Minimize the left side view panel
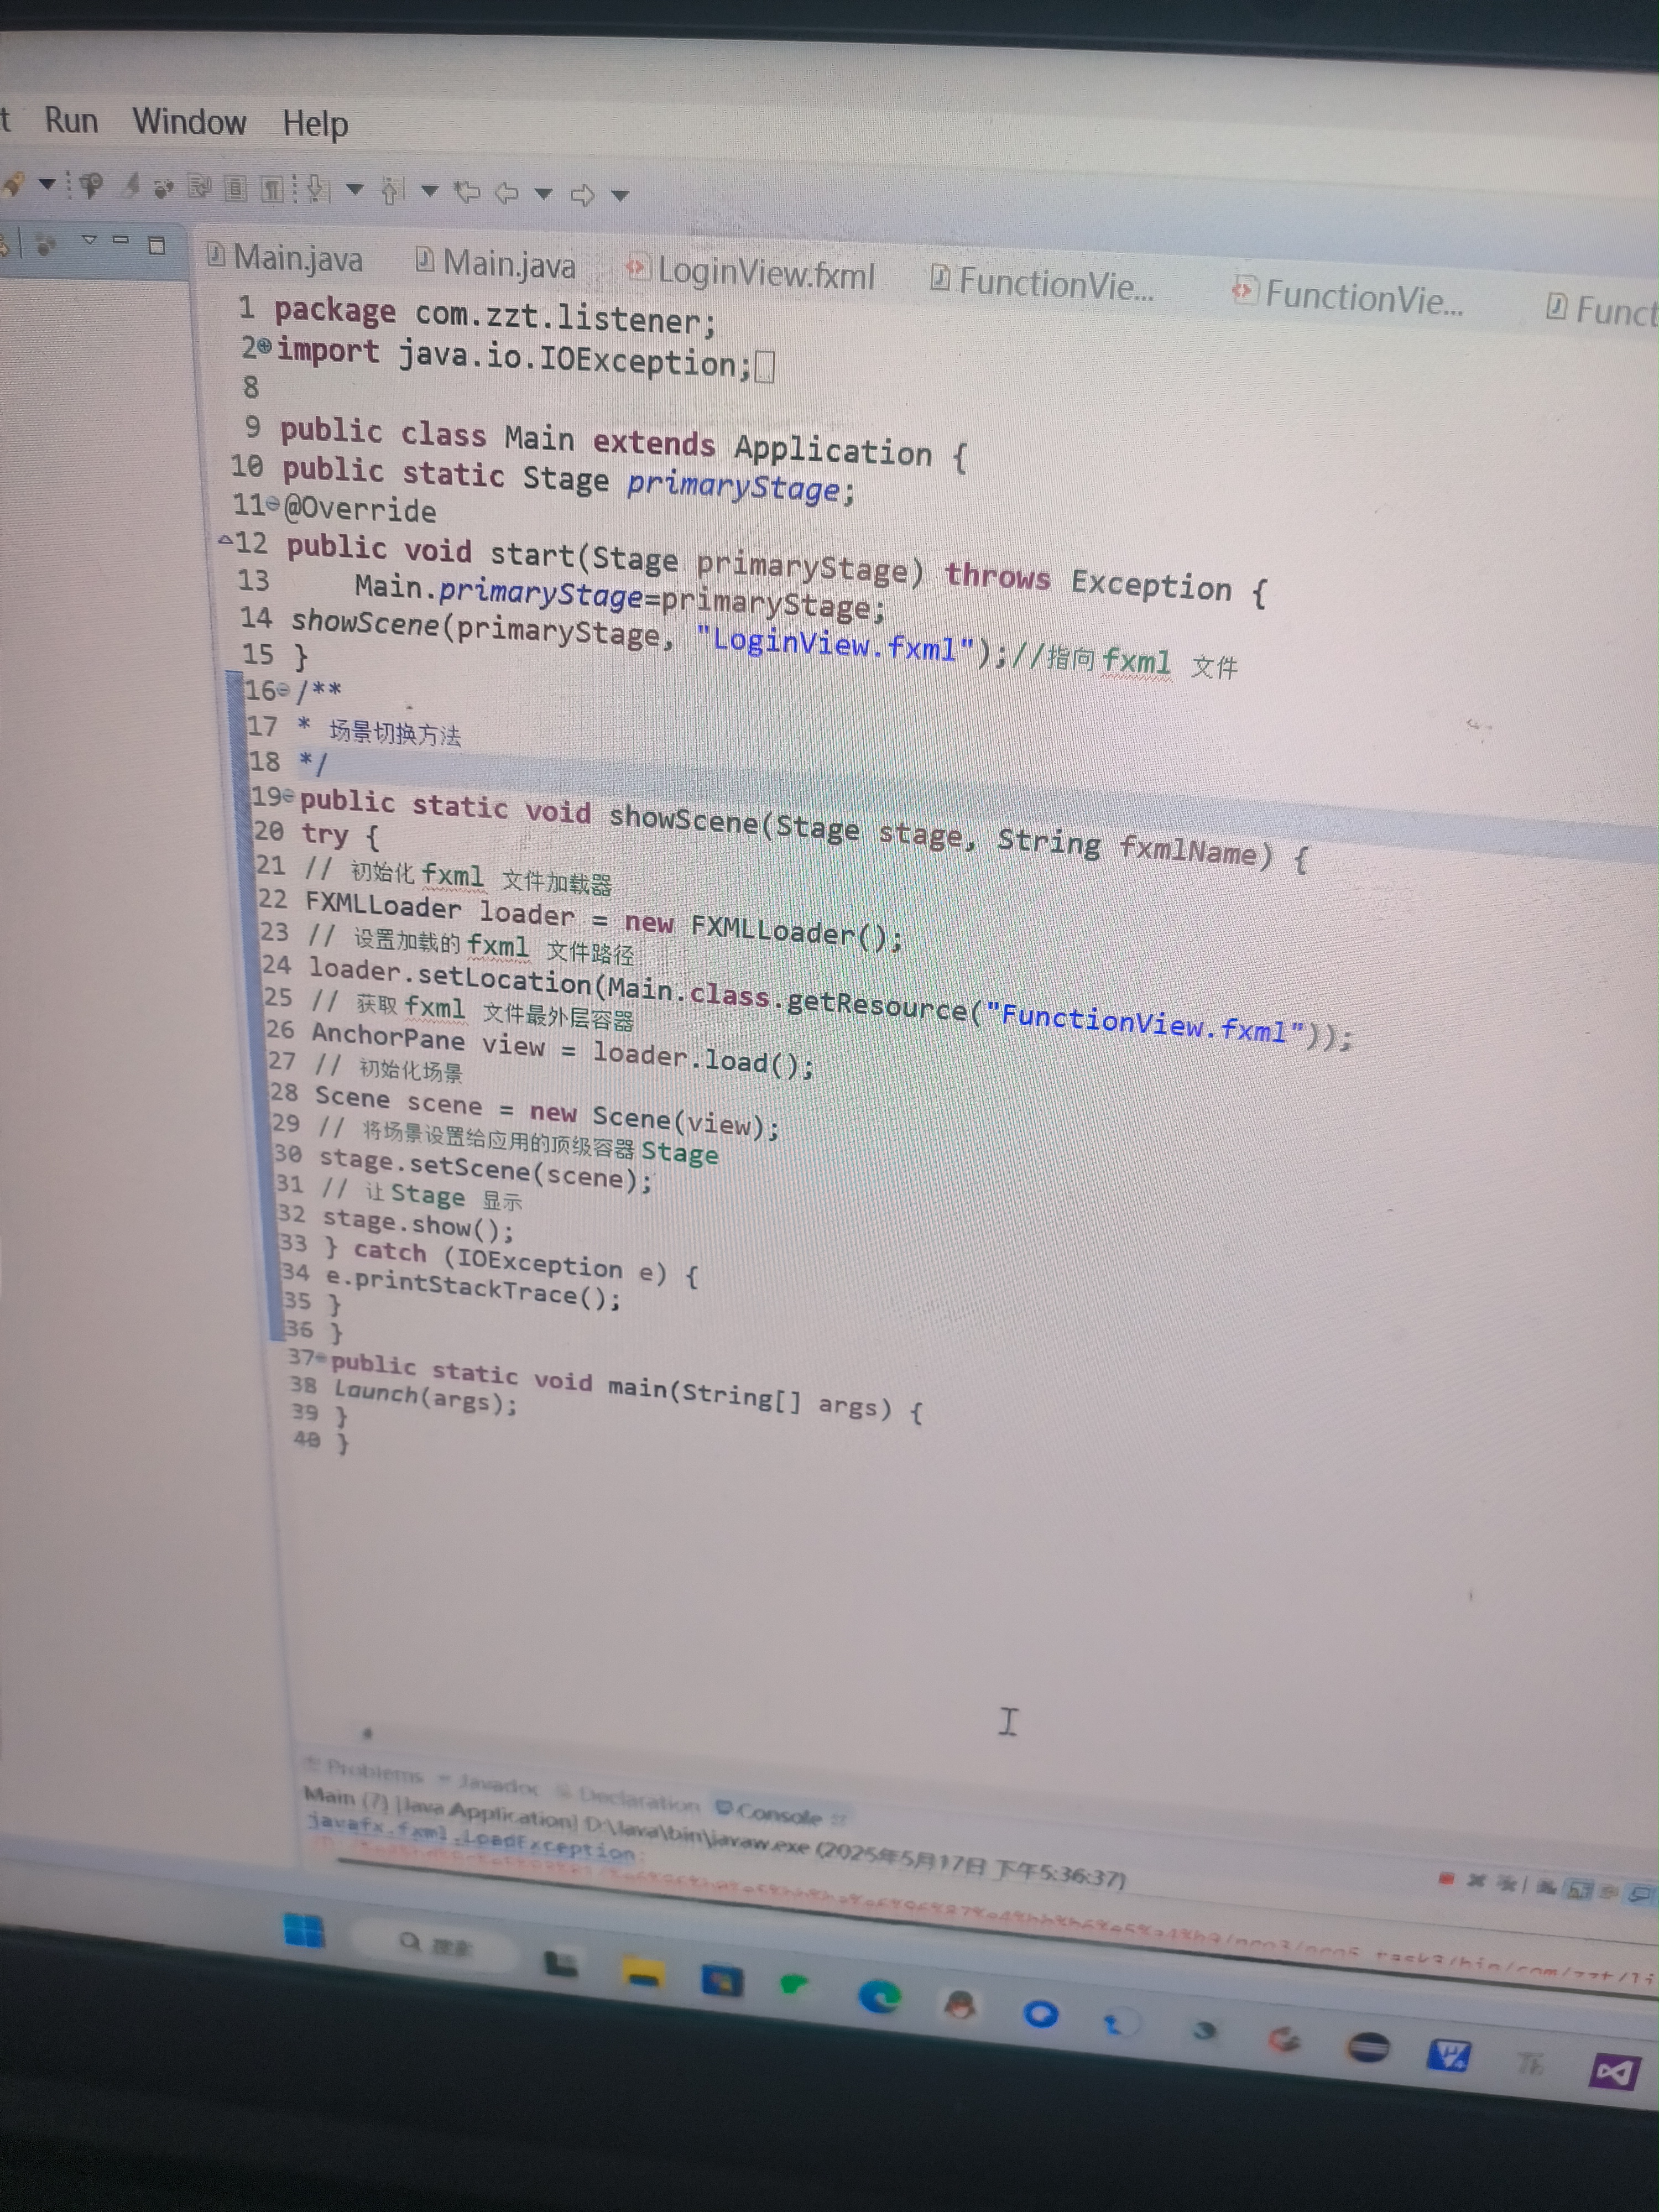This screenshot has width=1659, height=2212. tap(121, 241)
